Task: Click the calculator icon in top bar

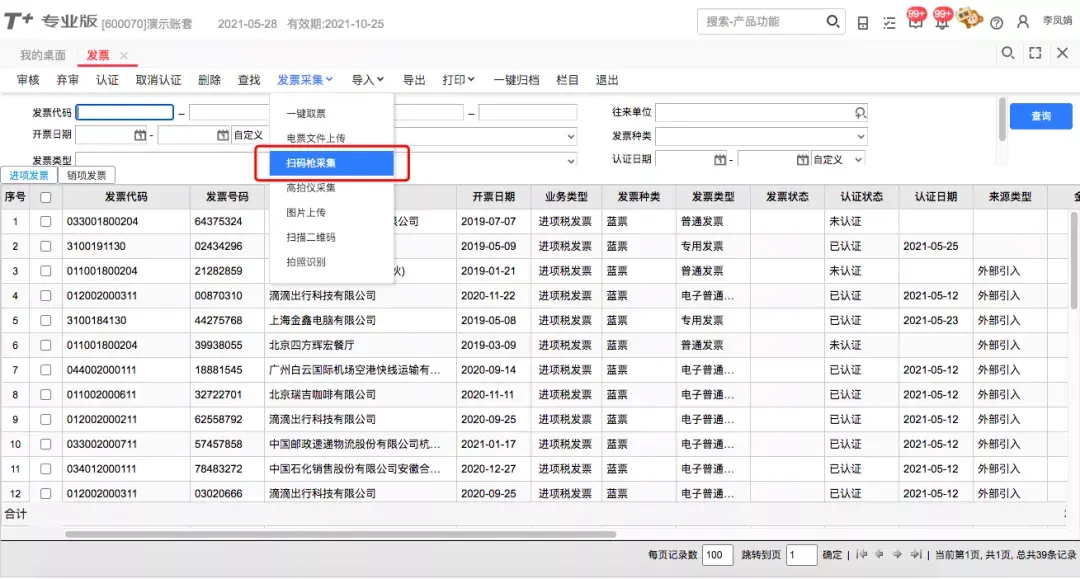Action: click(862, 23)
